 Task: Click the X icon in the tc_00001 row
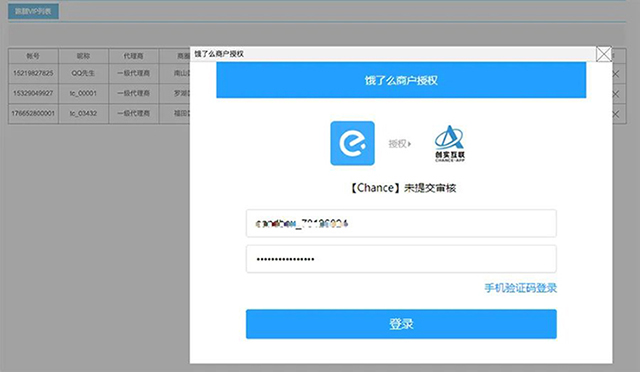(616, 94)
